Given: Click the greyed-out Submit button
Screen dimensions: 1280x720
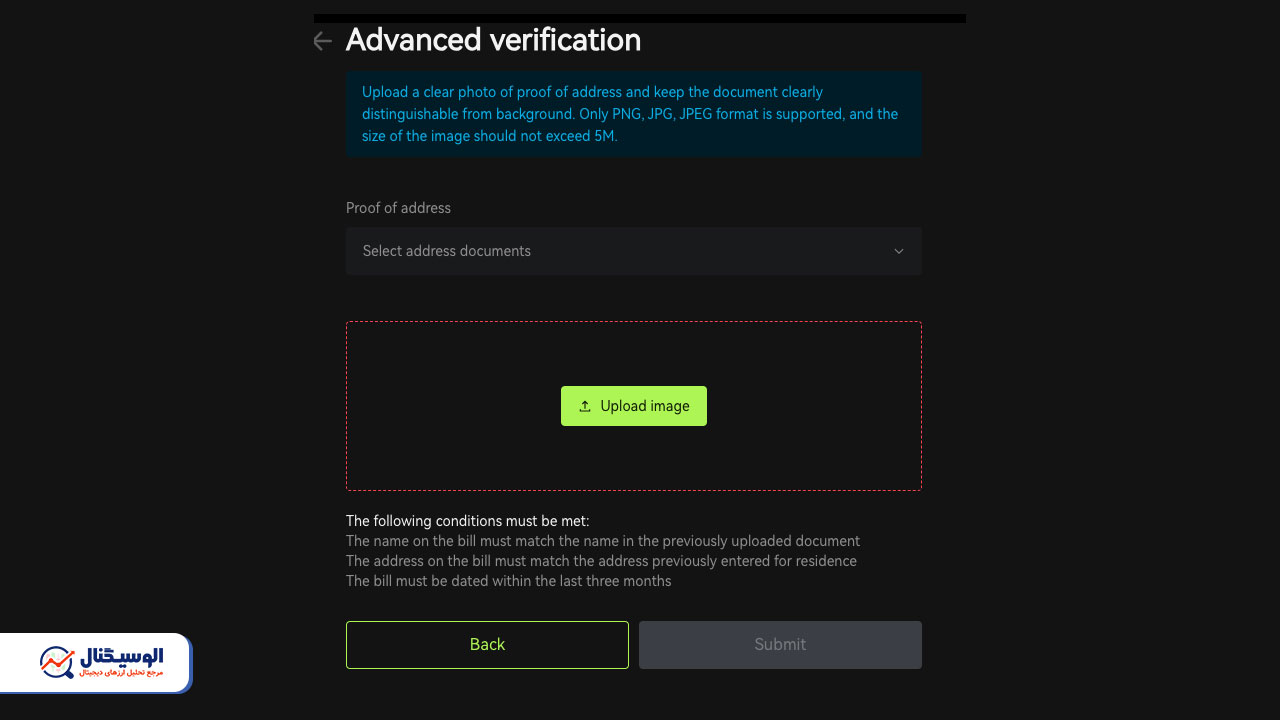Looking at the screenshot, I should tap(780, 645).
